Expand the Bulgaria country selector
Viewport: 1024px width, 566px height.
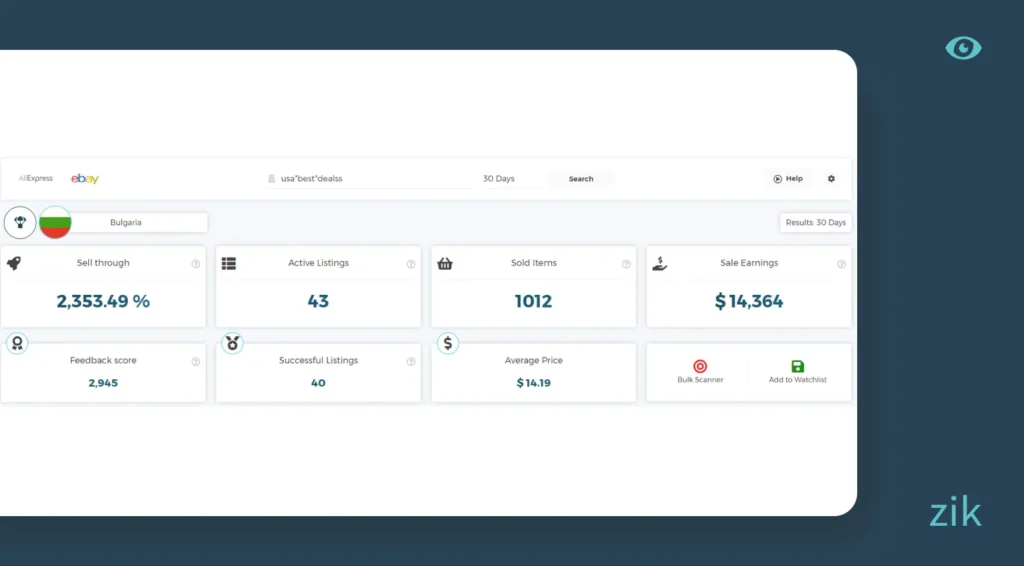tap(138, 223)
